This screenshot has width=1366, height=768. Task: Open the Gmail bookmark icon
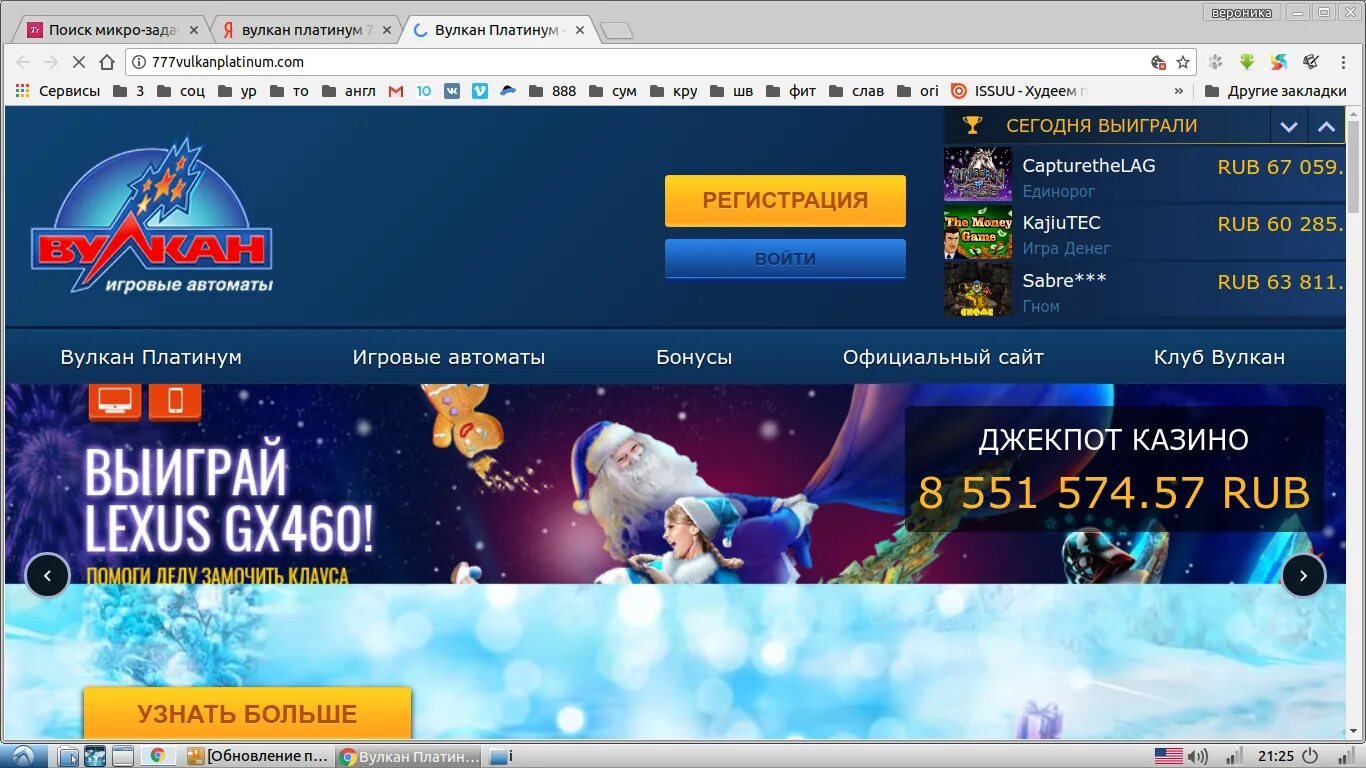click(396, 91)
